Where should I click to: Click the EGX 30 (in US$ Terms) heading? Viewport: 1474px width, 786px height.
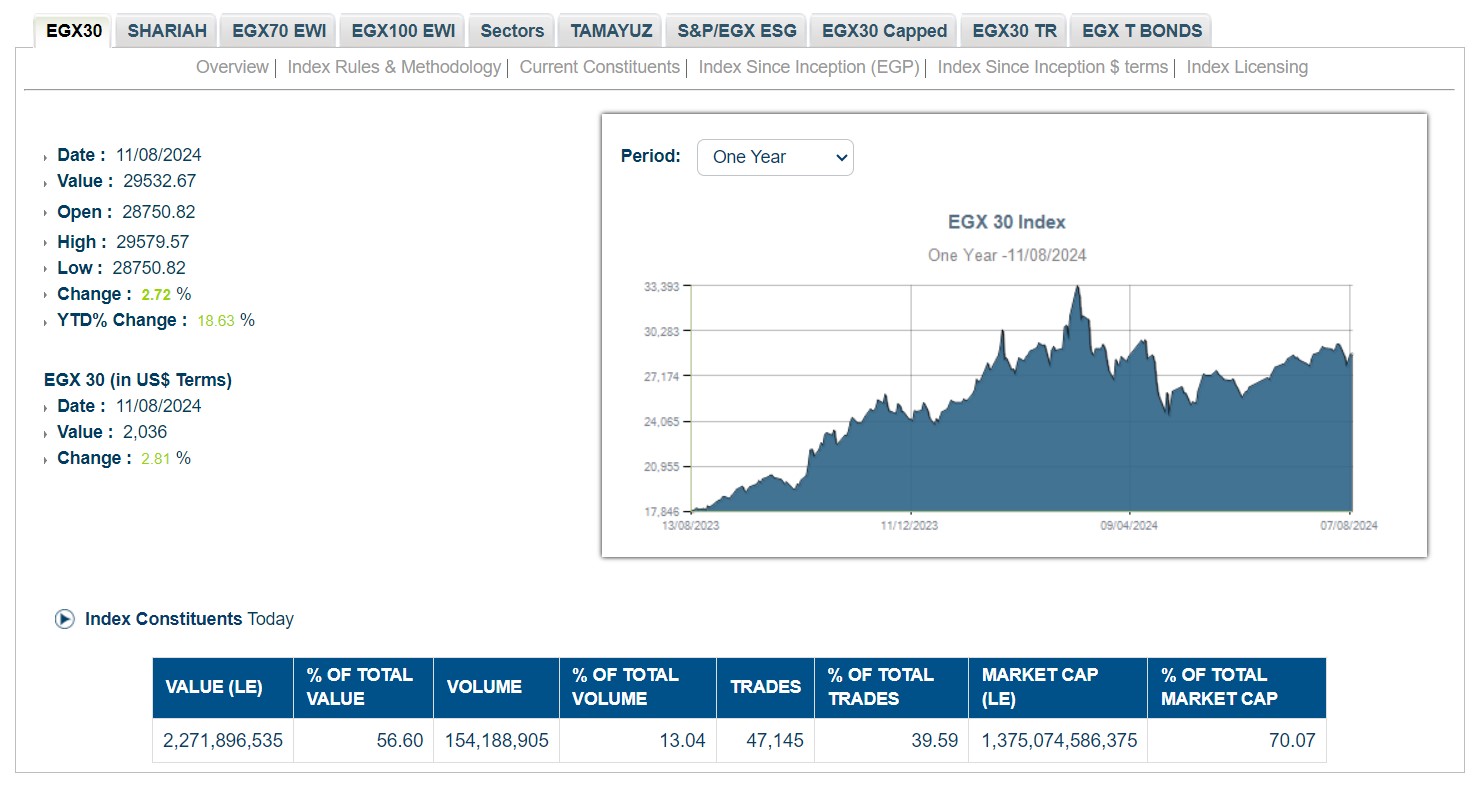138,380
